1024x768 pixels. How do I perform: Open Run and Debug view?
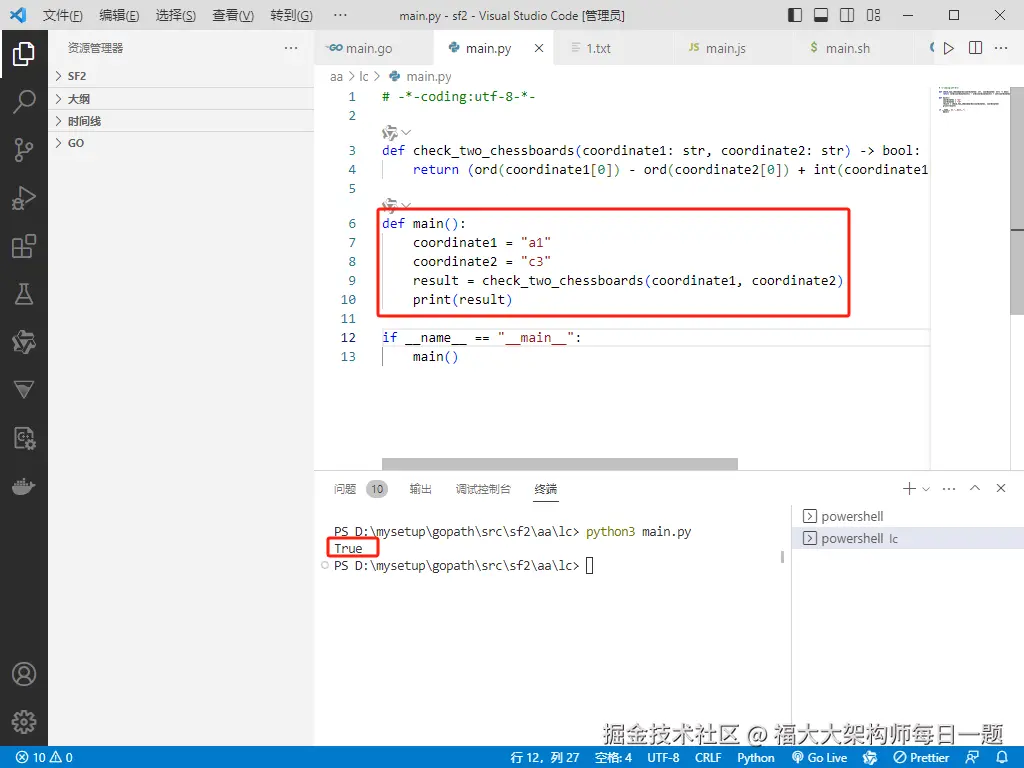click(x=24, y=198)
